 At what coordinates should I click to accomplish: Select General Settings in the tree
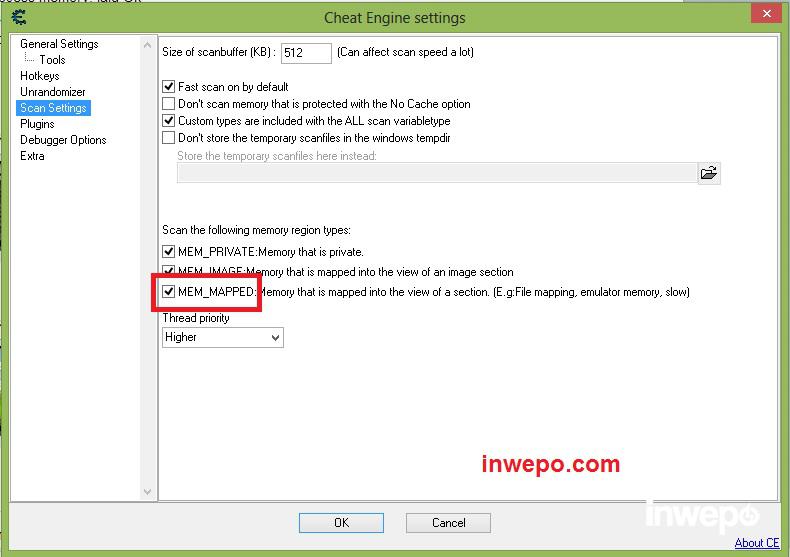click(x=59, y=44)
